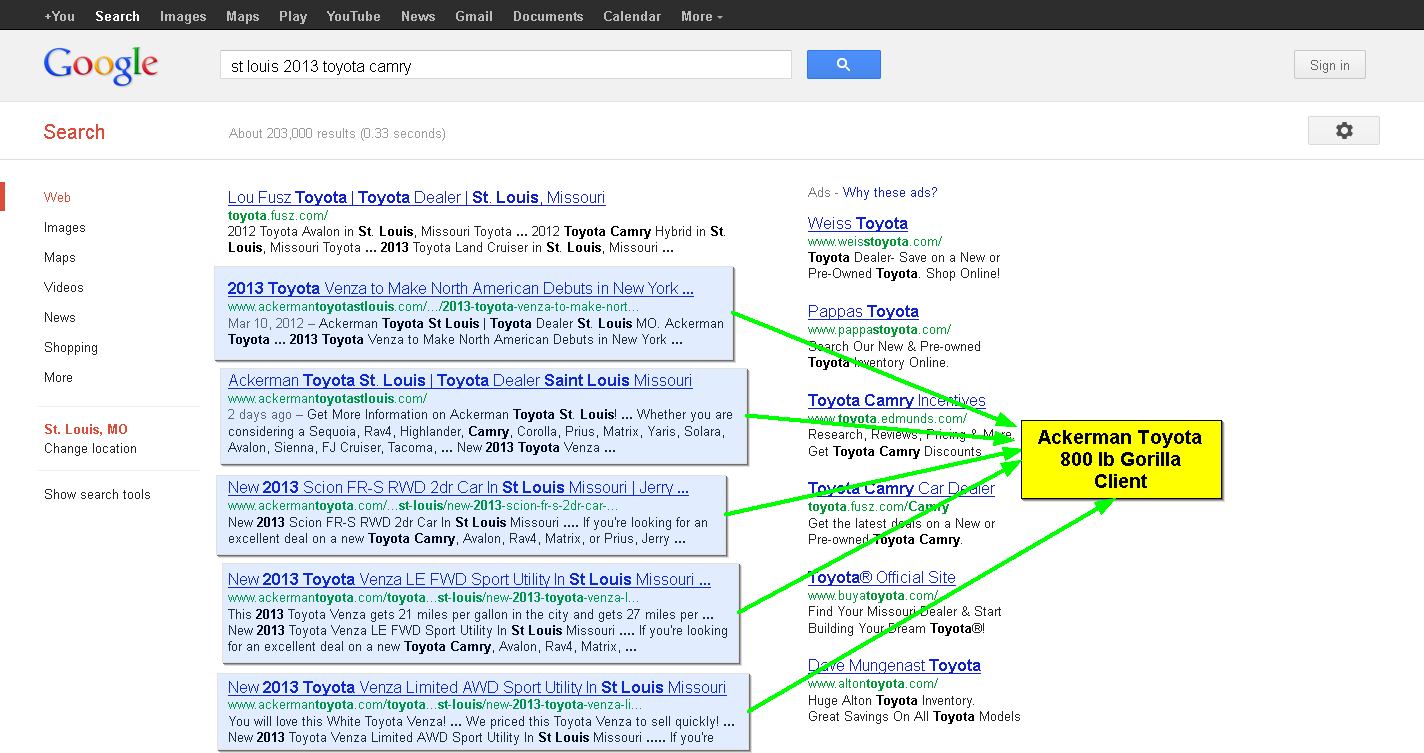Open YouTube from the top navigation bar

click(x=353, y=16)
